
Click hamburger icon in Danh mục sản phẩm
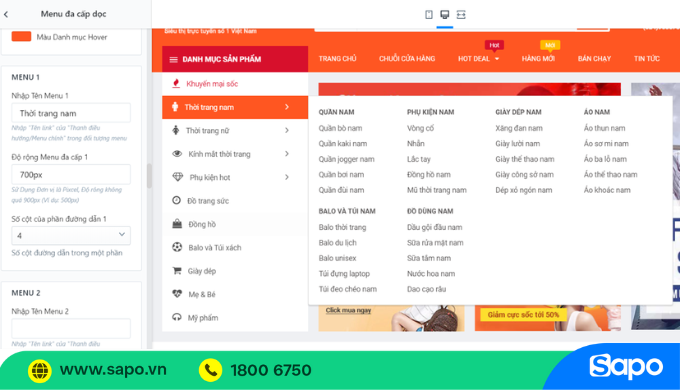173,59
